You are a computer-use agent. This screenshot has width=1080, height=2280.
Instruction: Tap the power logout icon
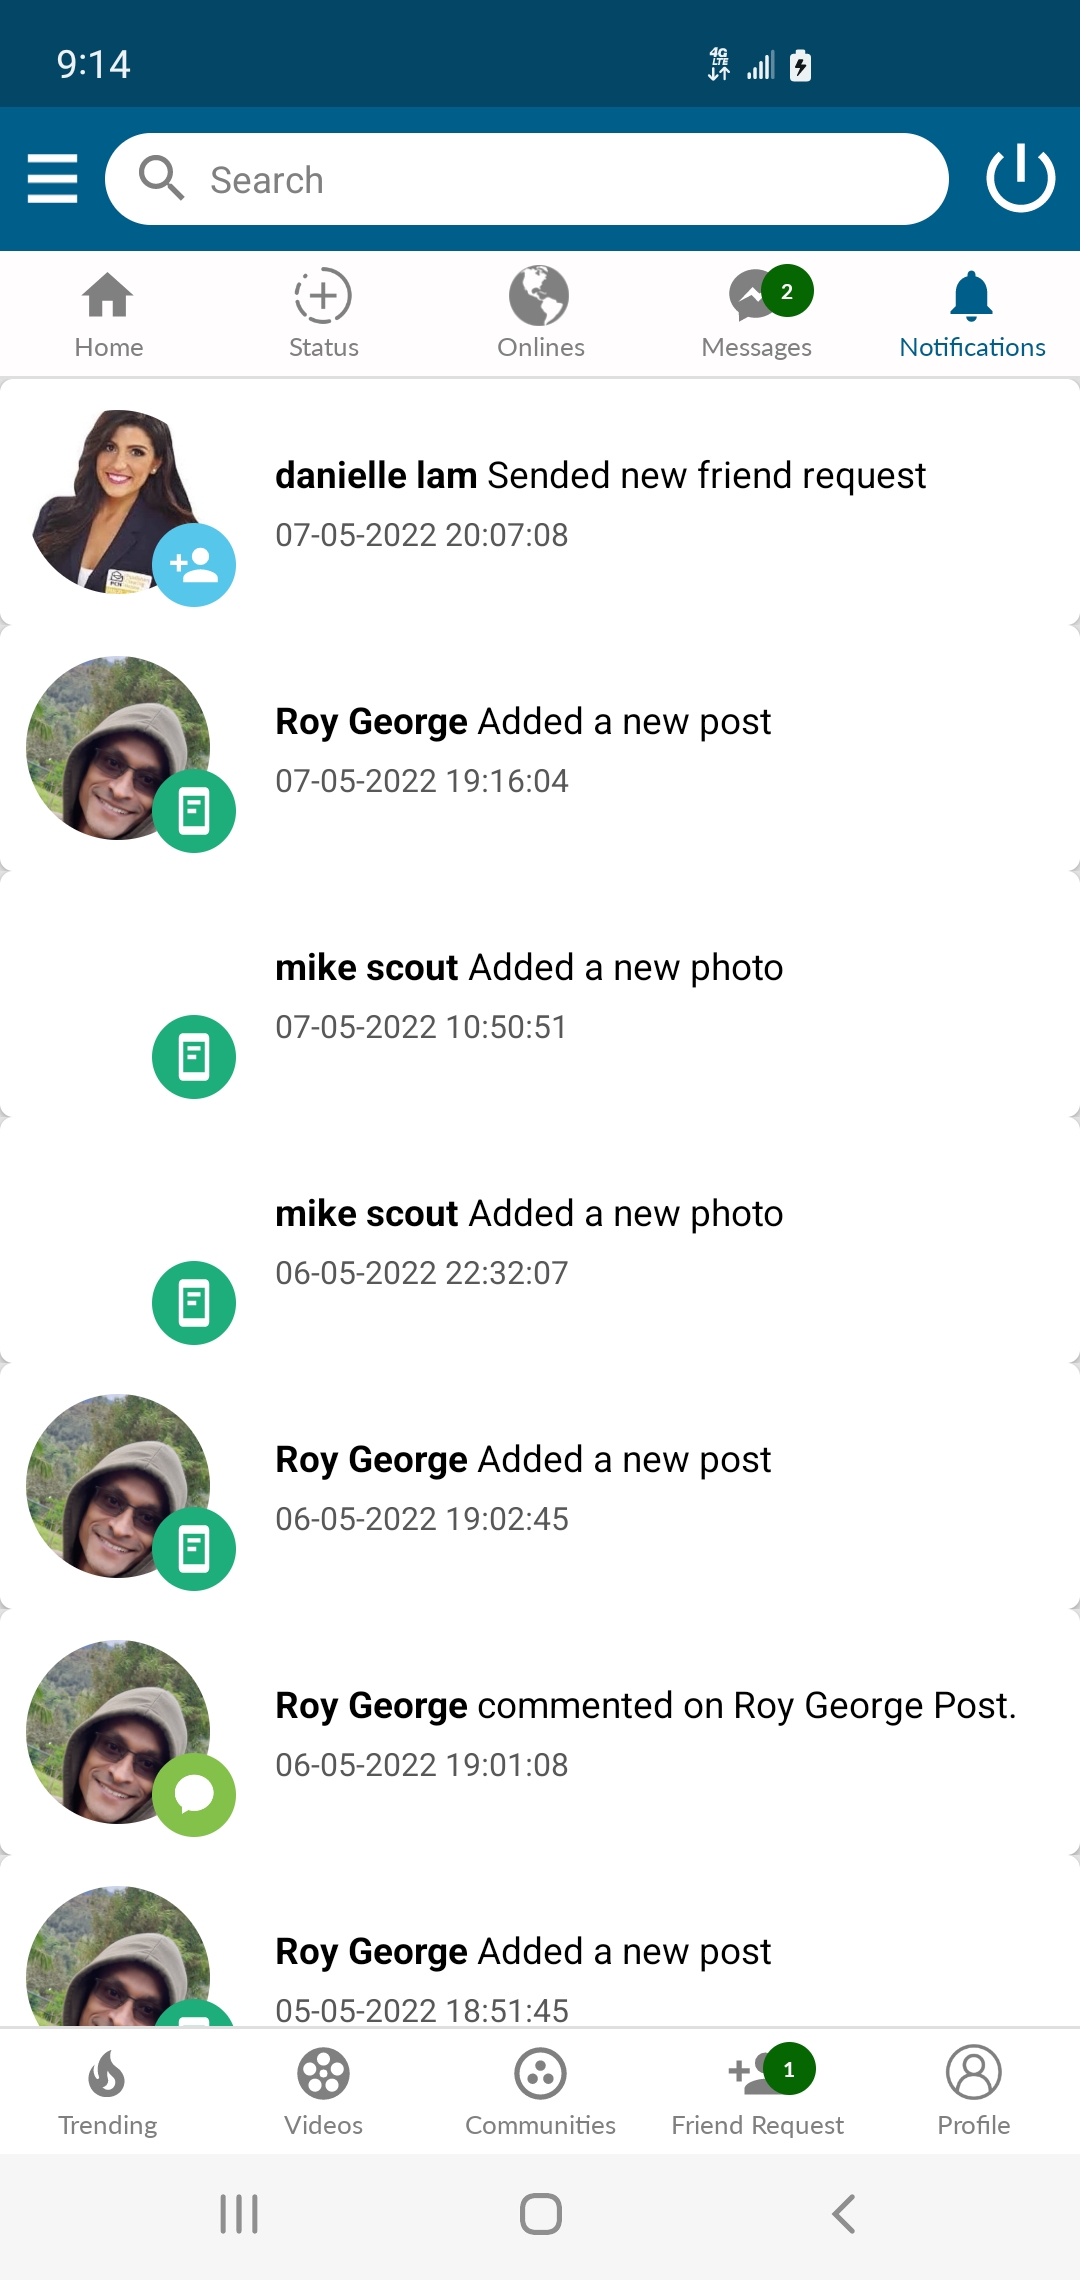pyautogui.click(x=1020, y=178)
